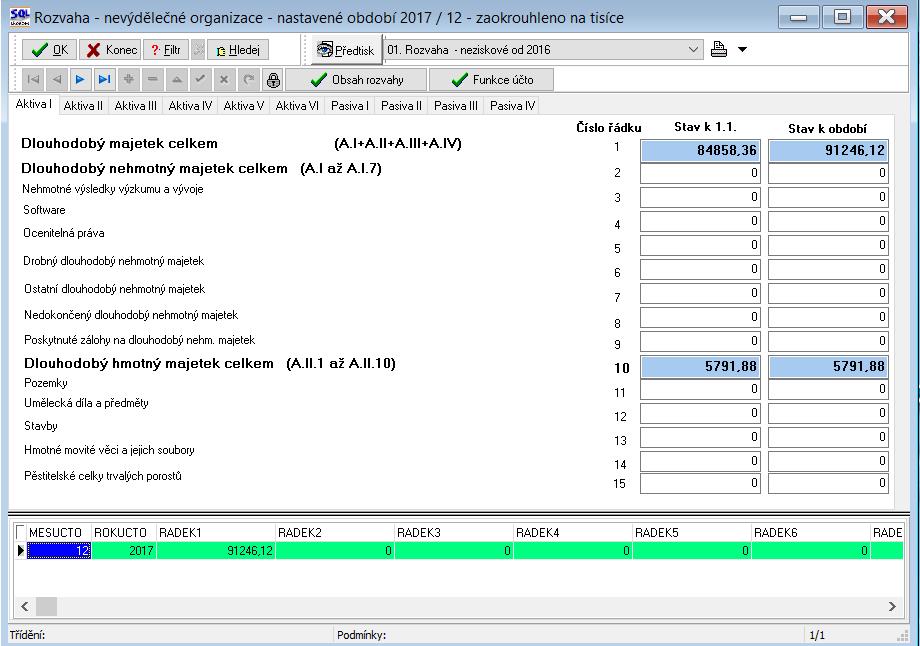Click row 10 'Stav k 1.1.' field 5791,88
This screenshot has width=920, height=646.
(700, 367)
